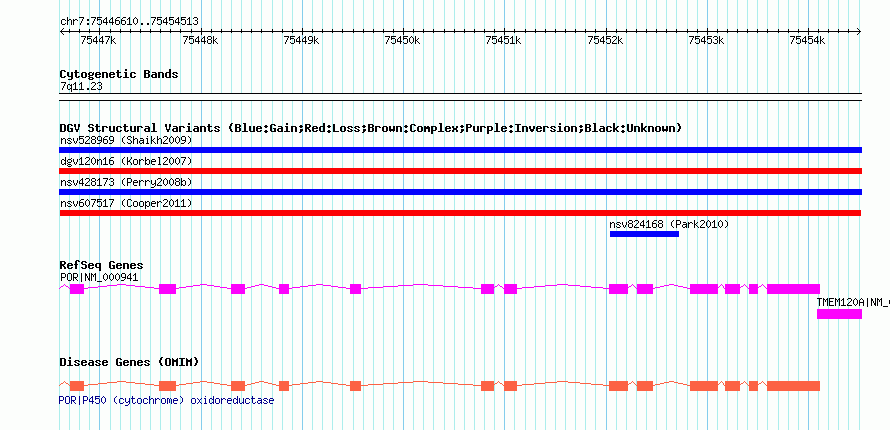Open the nsv528969 (Shaikh2009) variant label
890x430 pixels.
point(126,140)
